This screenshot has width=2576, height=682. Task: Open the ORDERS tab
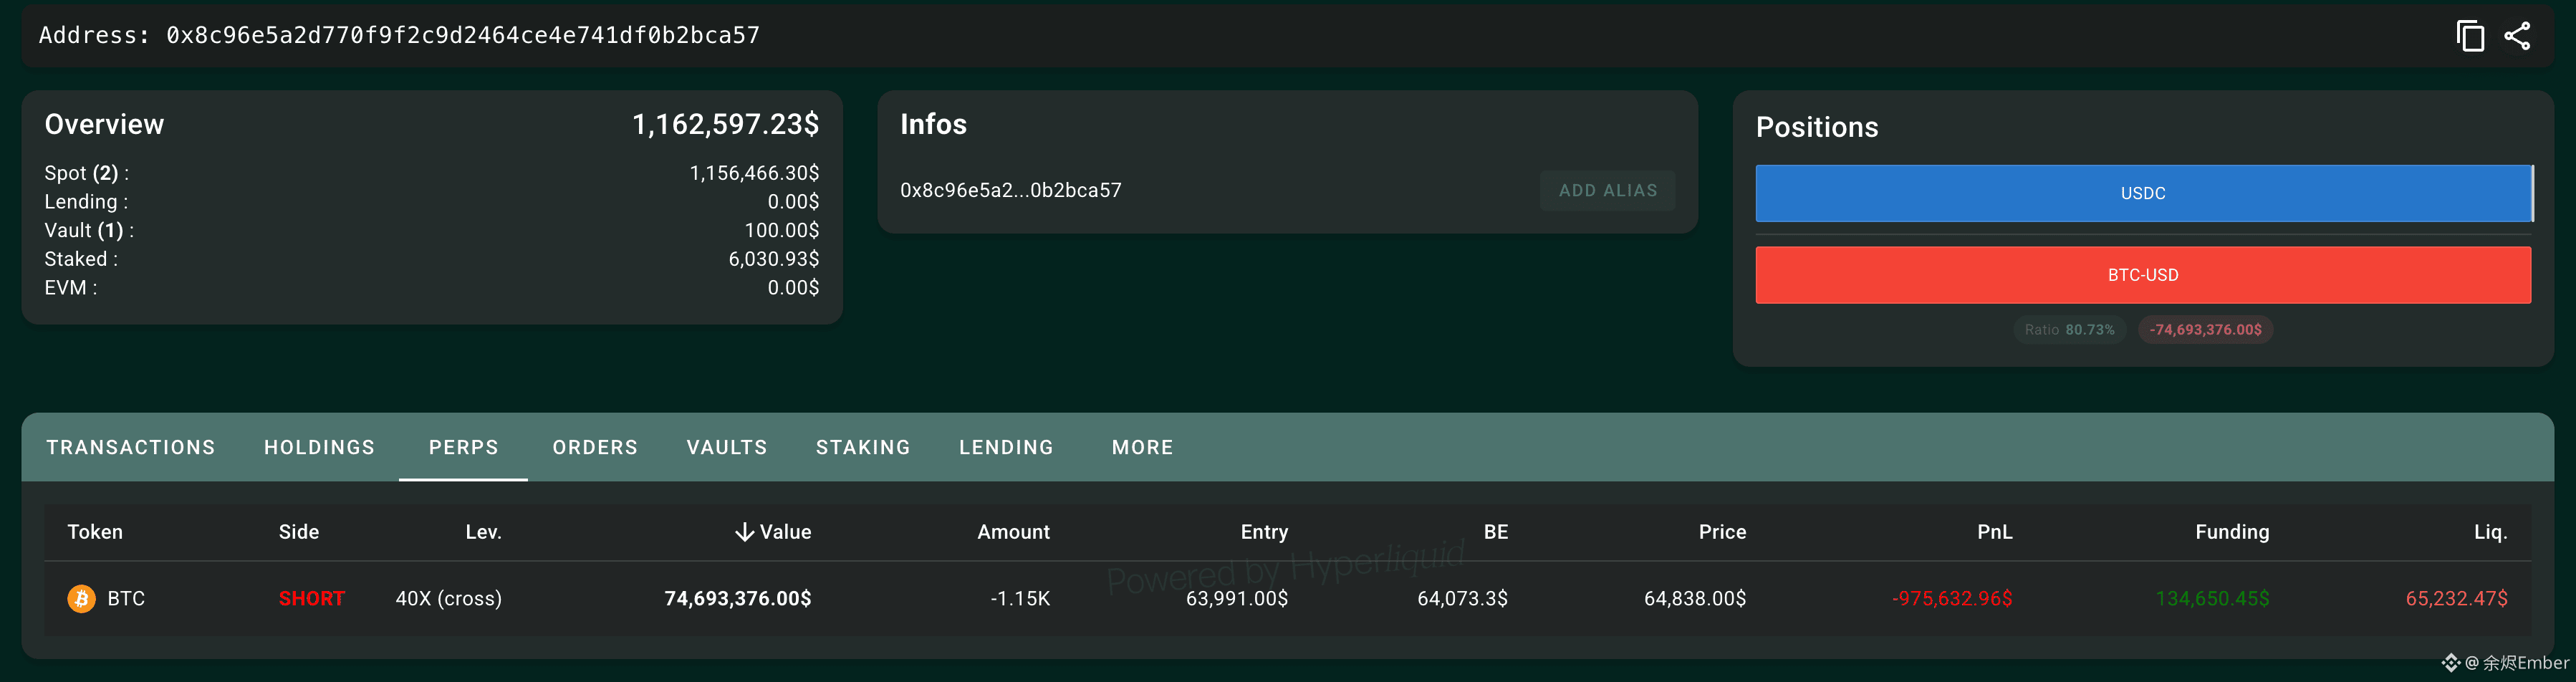point(595,447)
